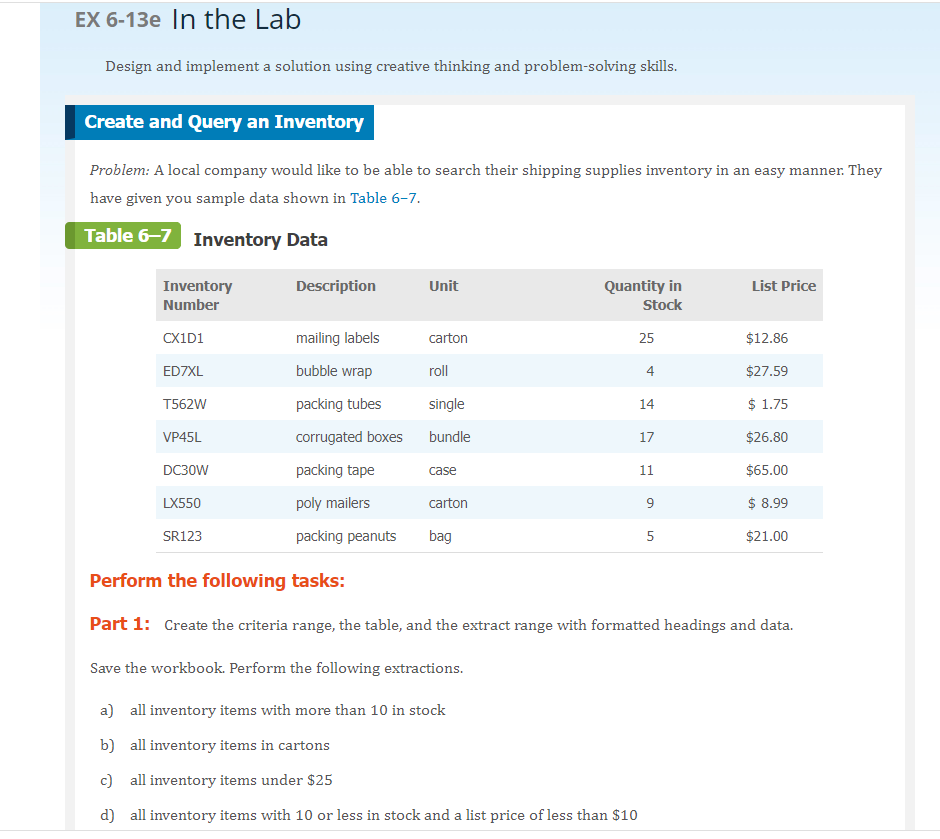The image size is (940, 839).
Task: Click the 'Inventory Number' column header
Action: point(197,295)
